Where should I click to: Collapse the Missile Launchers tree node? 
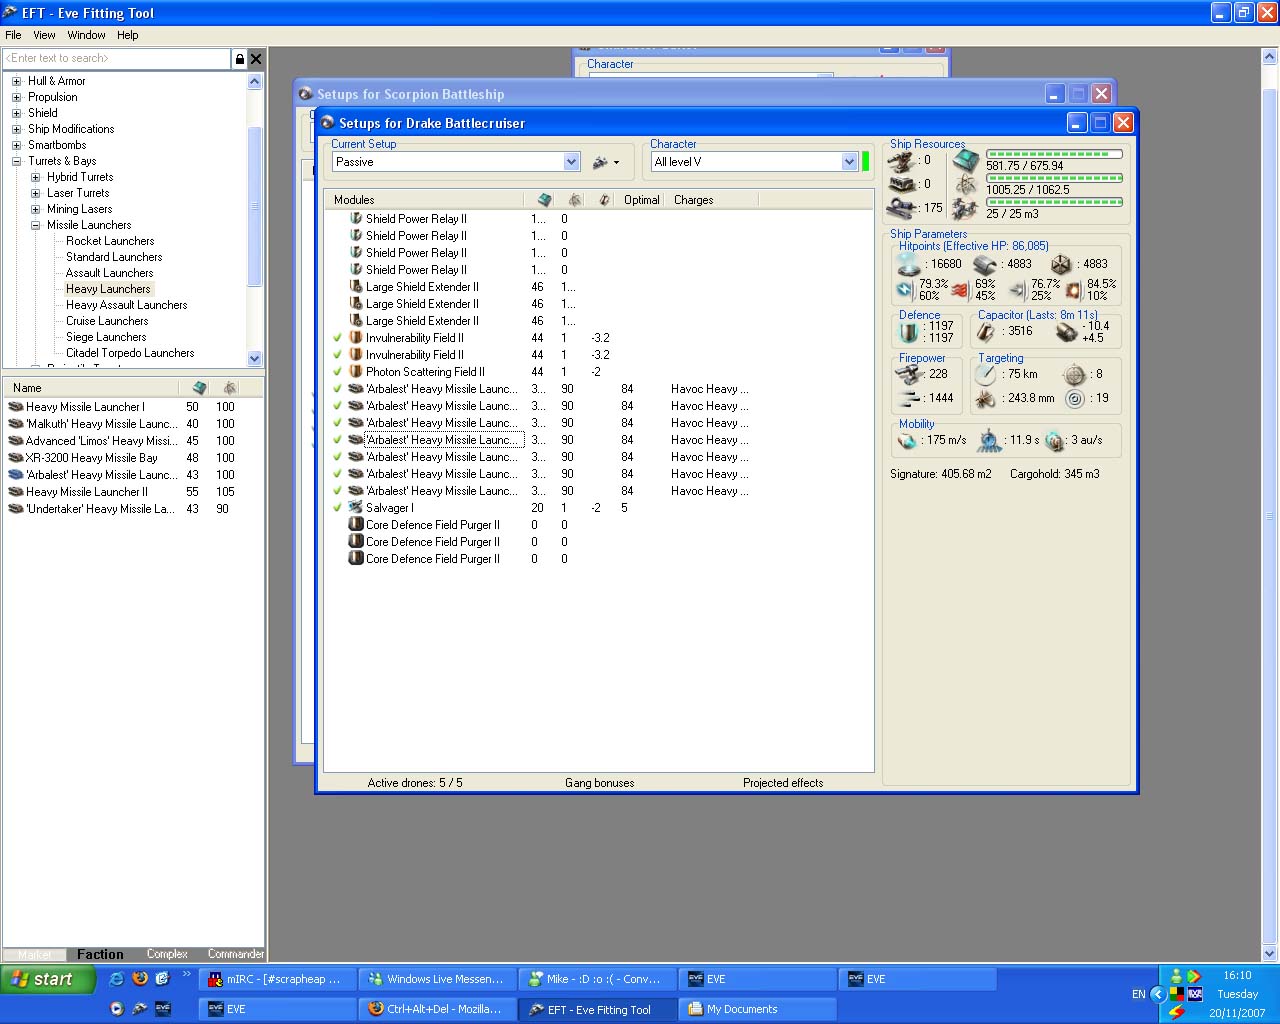click(x=35, y=226)
